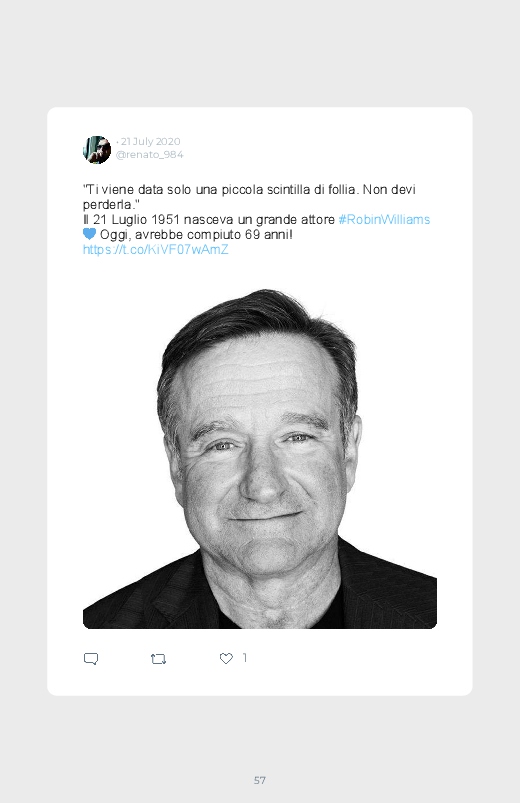
Task: Click the word "perderla." in the tweet
Action: pos(111,205)
